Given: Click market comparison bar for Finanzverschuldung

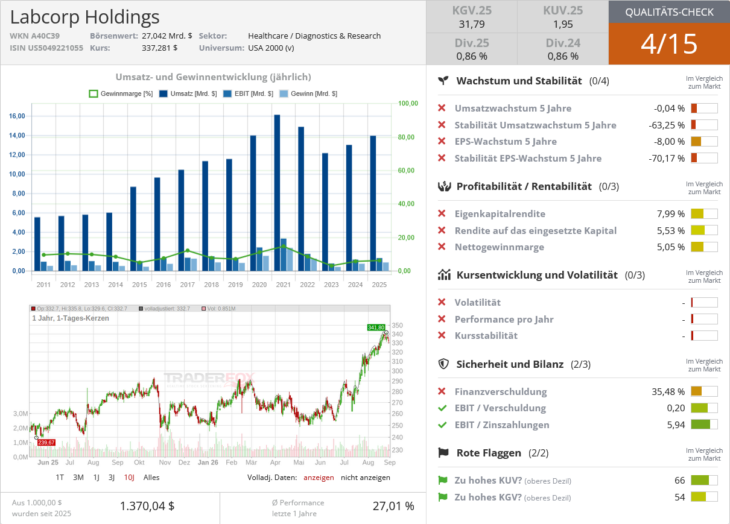Looking at the screenshot, I should pyautogui.click(x=704, y=391).
